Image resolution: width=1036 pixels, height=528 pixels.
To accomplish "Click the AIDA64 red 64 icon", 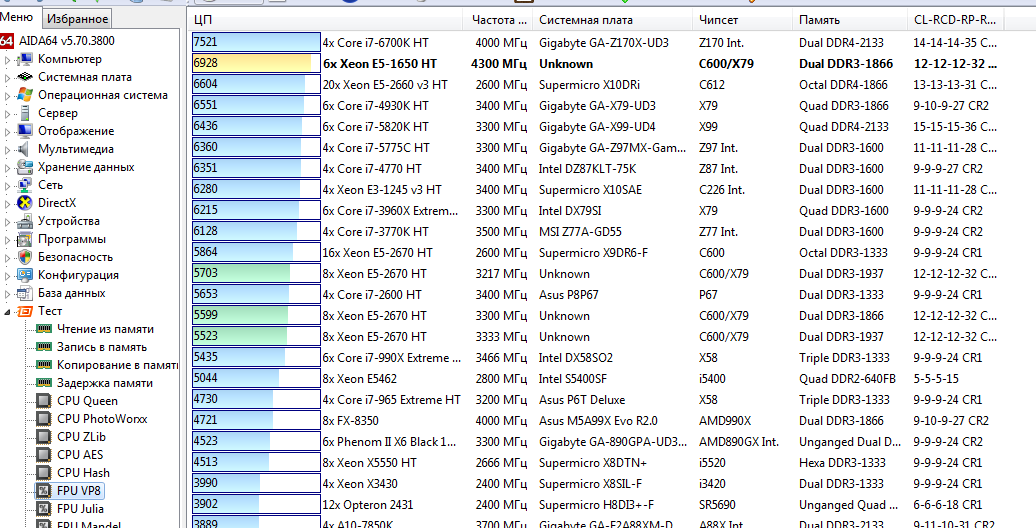I will 7,41.
